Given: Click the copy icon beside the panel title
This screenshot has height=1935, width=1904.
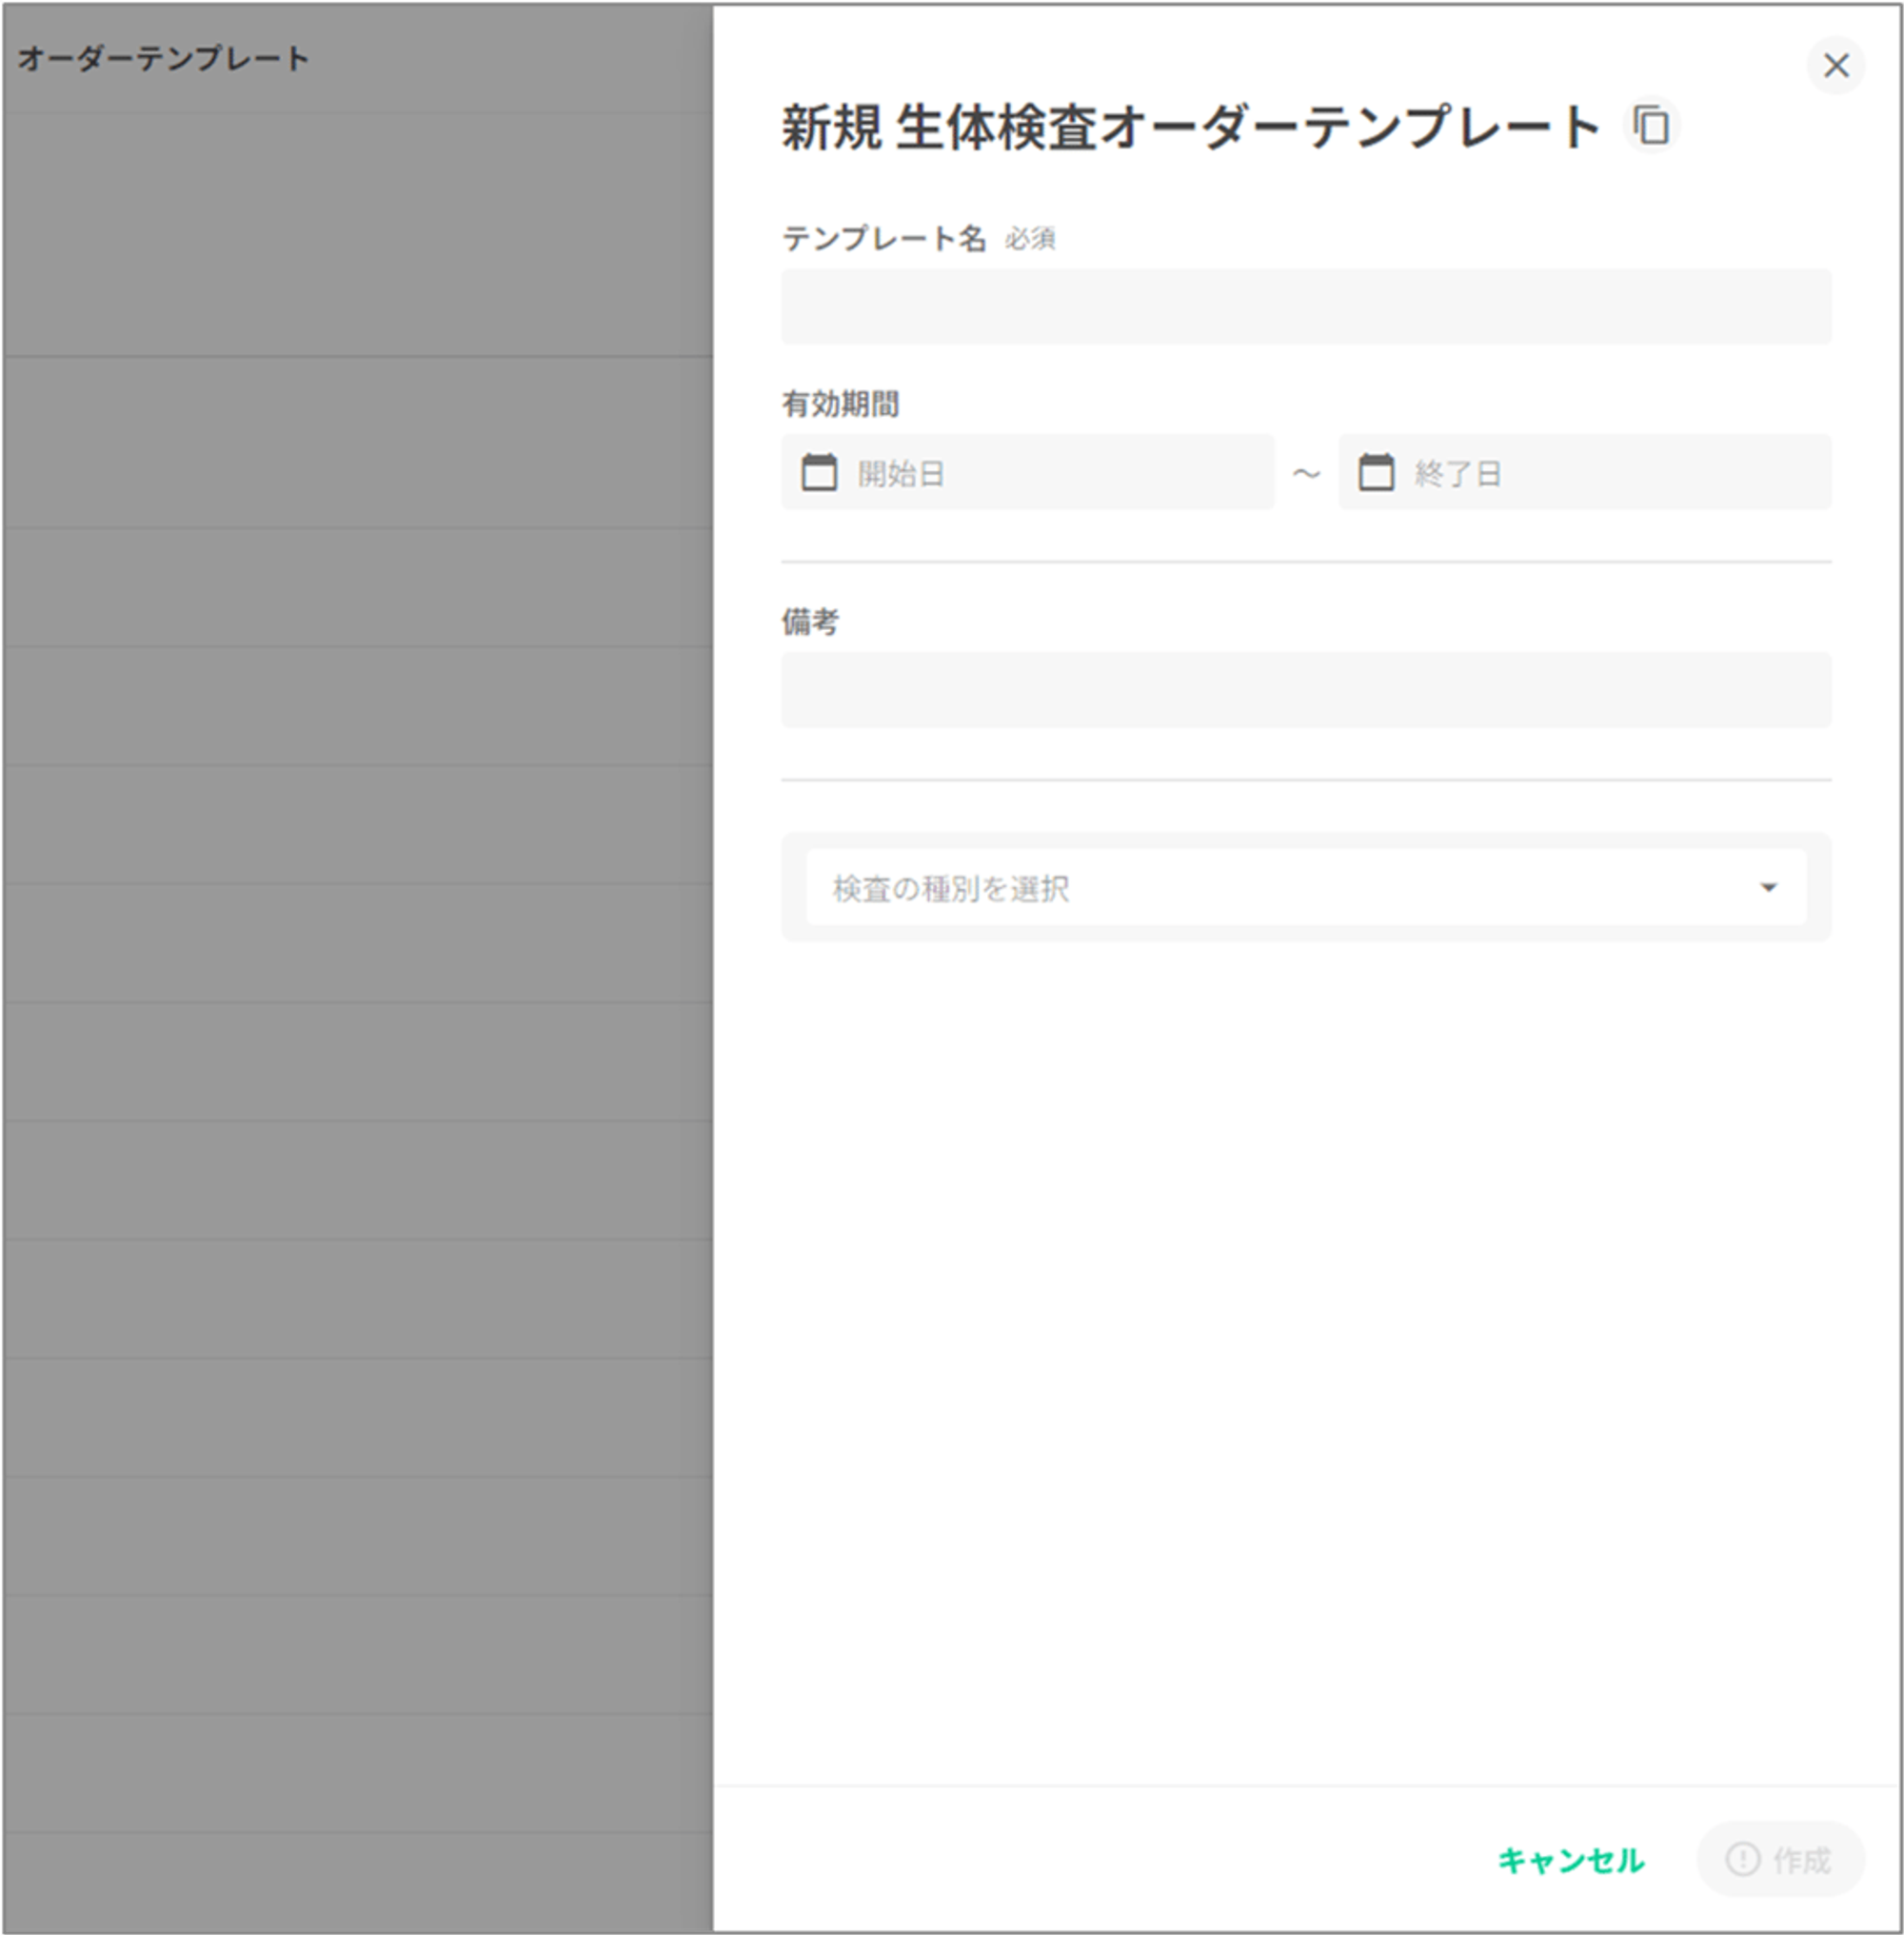Looking at the screenshot, I should [x=1651, y=127].
